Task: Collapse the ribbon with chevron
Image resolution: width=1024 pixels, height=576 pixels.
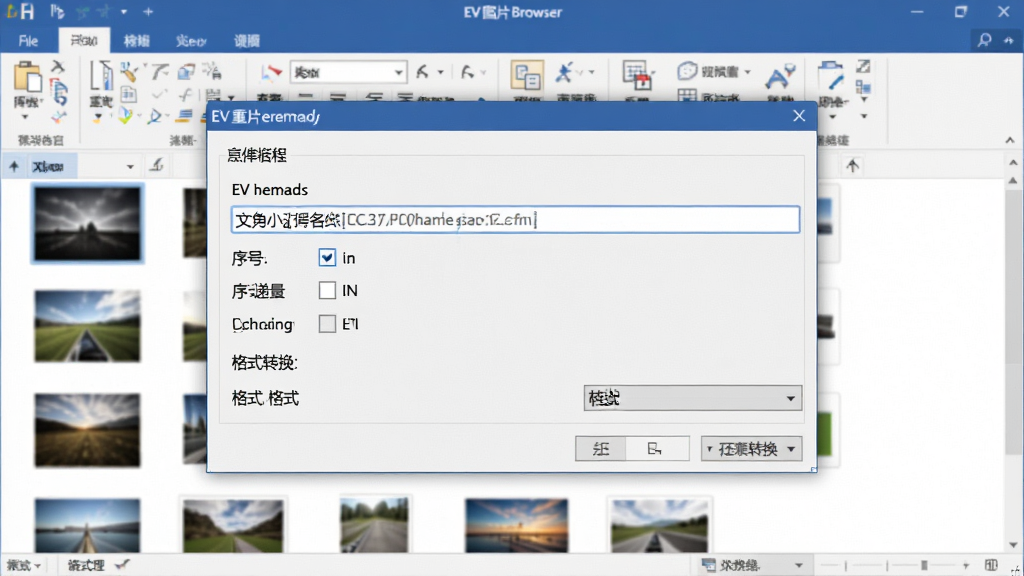Action: pos(1010,140)
